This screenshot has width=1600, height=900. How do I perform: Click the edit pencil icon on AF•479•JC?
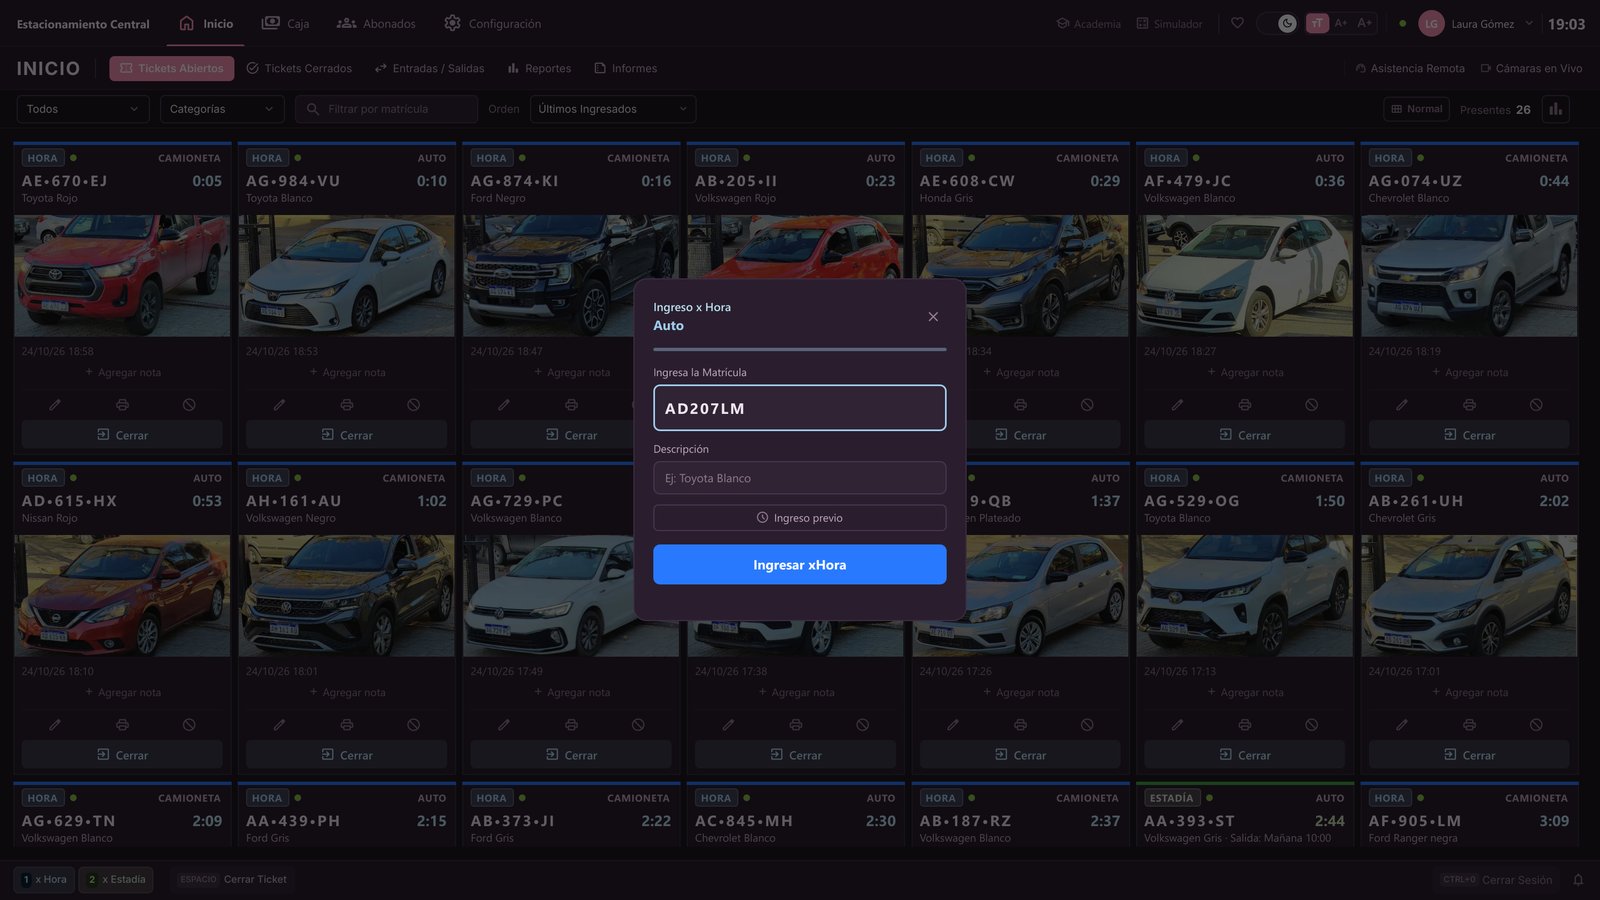(1177, 405)
